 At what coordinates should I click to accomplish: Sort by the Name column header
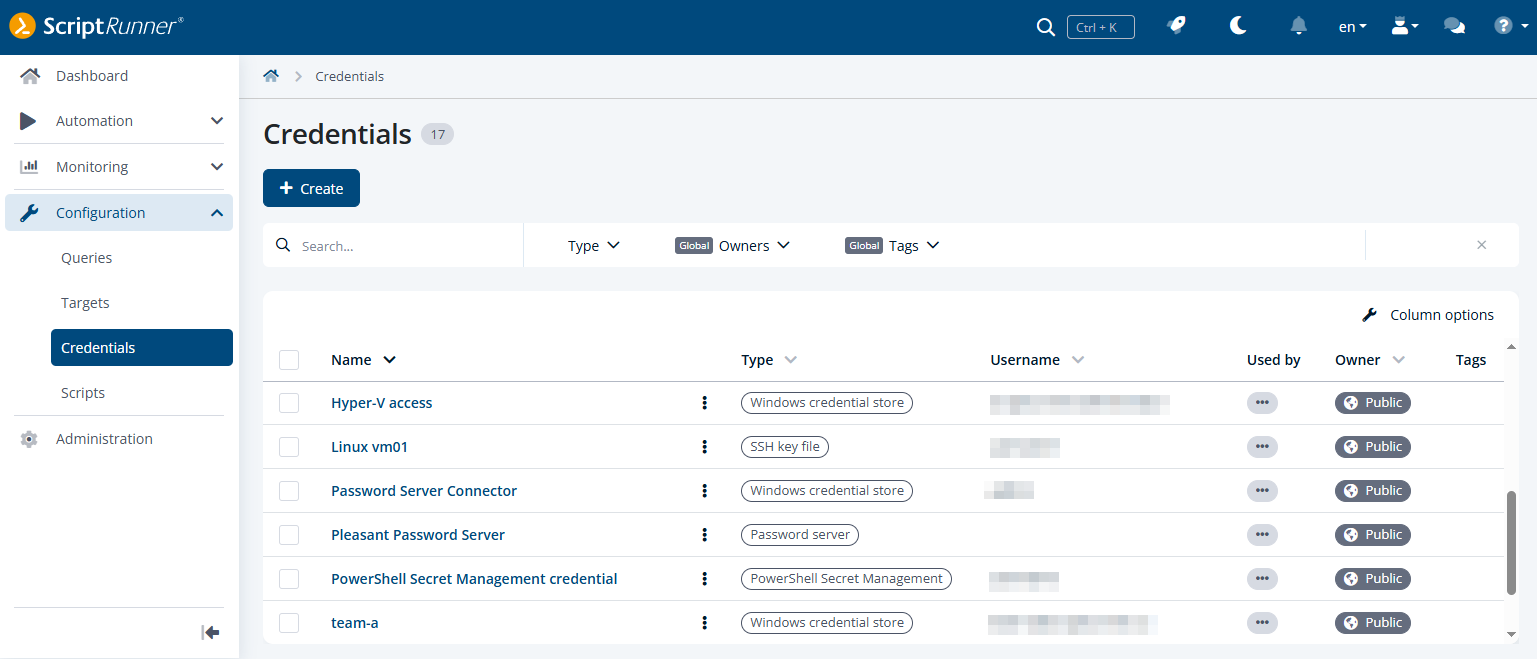tap(363, 360)
